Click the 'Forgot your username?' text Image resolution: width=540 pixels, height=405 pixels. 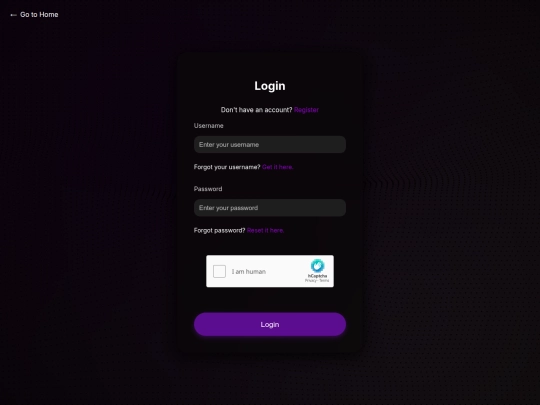[227, 167]
